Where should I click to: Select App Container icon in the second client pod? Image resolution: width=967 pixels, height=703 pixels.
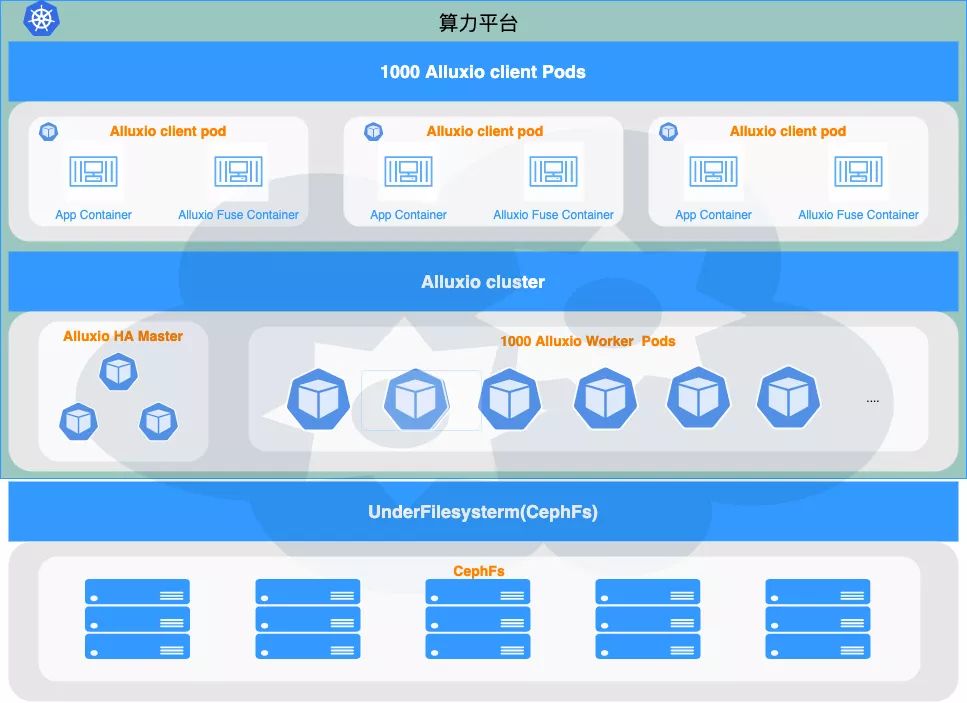point(408,171)
